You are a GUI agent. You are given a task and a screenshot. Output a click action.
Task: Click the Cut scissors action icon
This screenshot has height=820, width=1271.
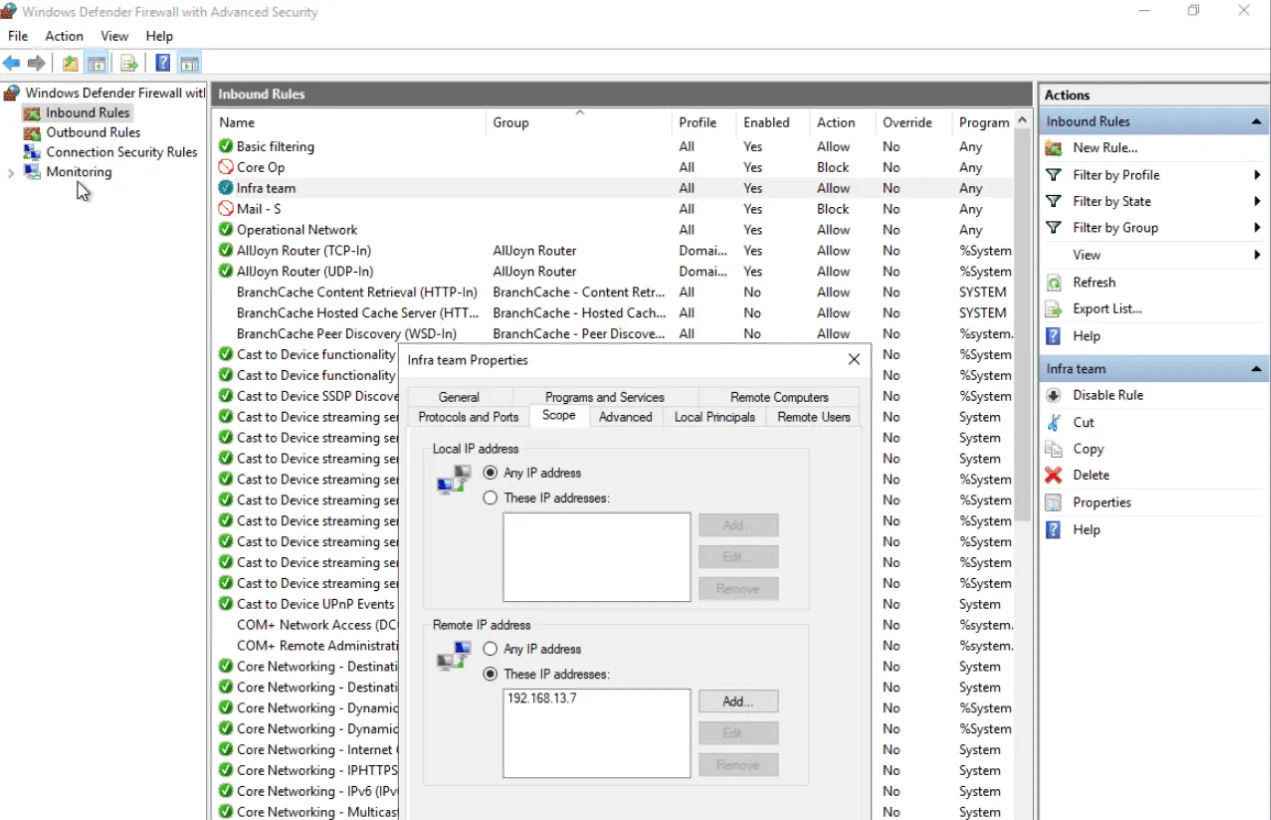coord(1053,422)
